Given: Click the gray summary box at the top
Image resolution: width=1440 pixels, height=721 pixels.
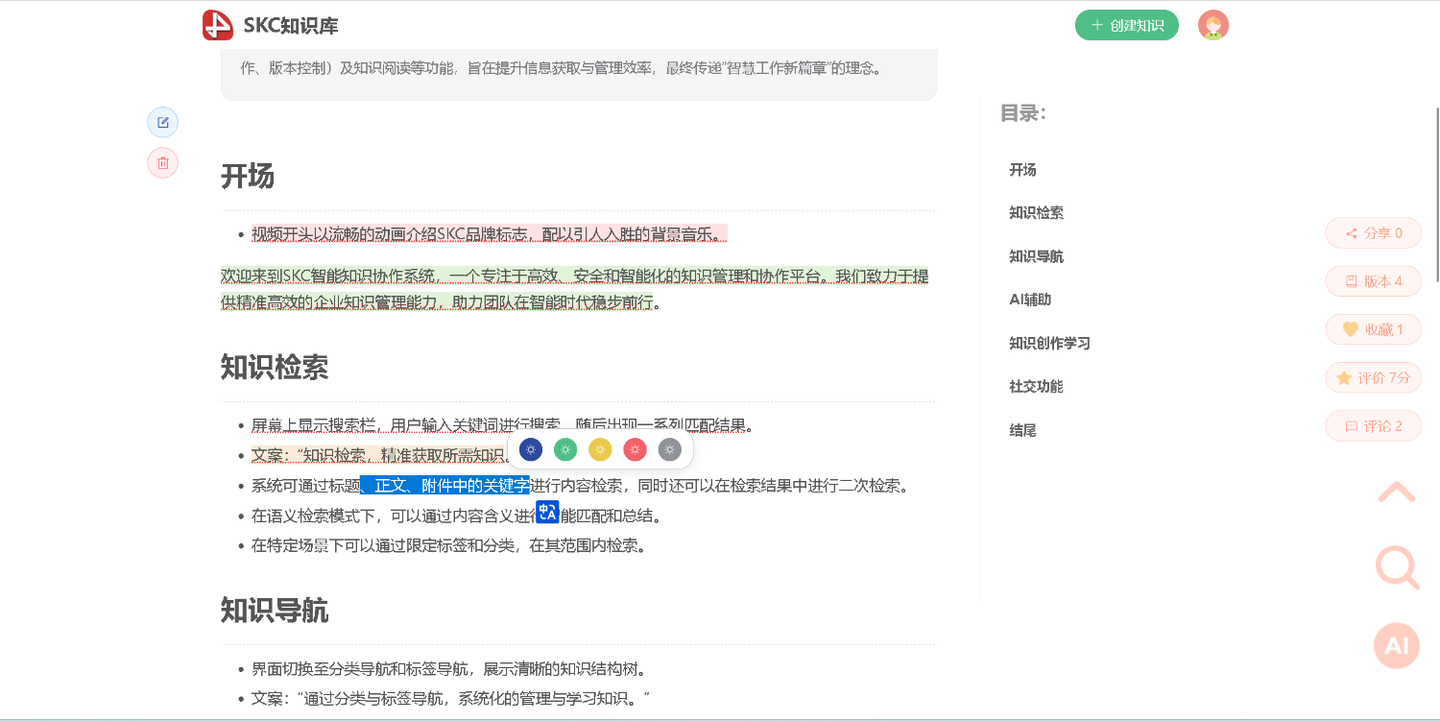Looking at the screenshot, I should coord(579,75).
